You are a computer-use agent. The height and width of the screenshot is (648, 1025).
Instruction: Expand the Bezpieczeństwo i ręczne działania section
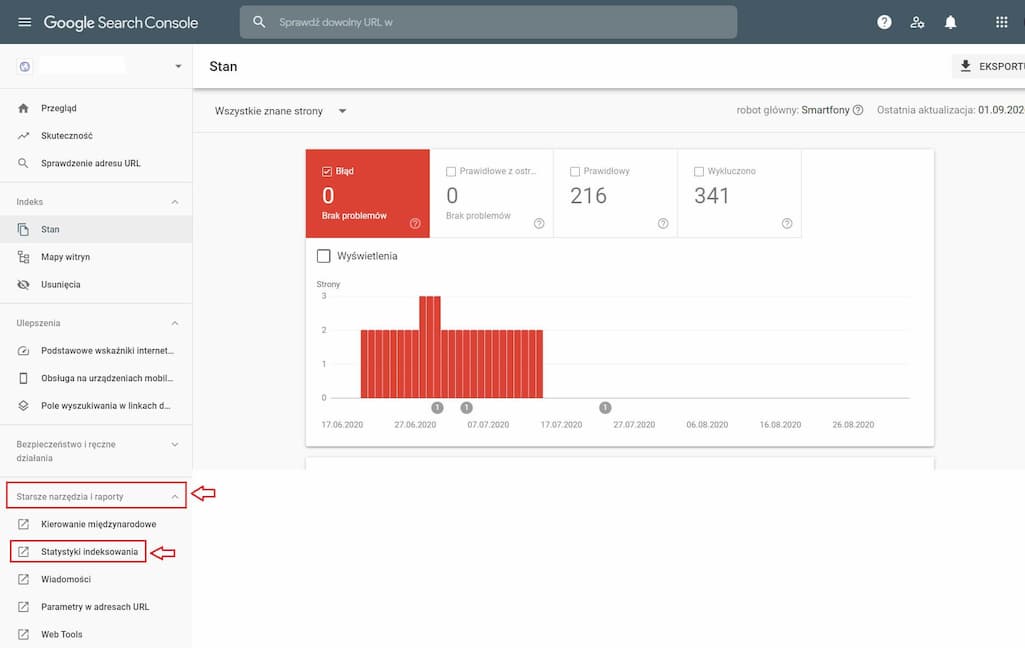[175, 443]
